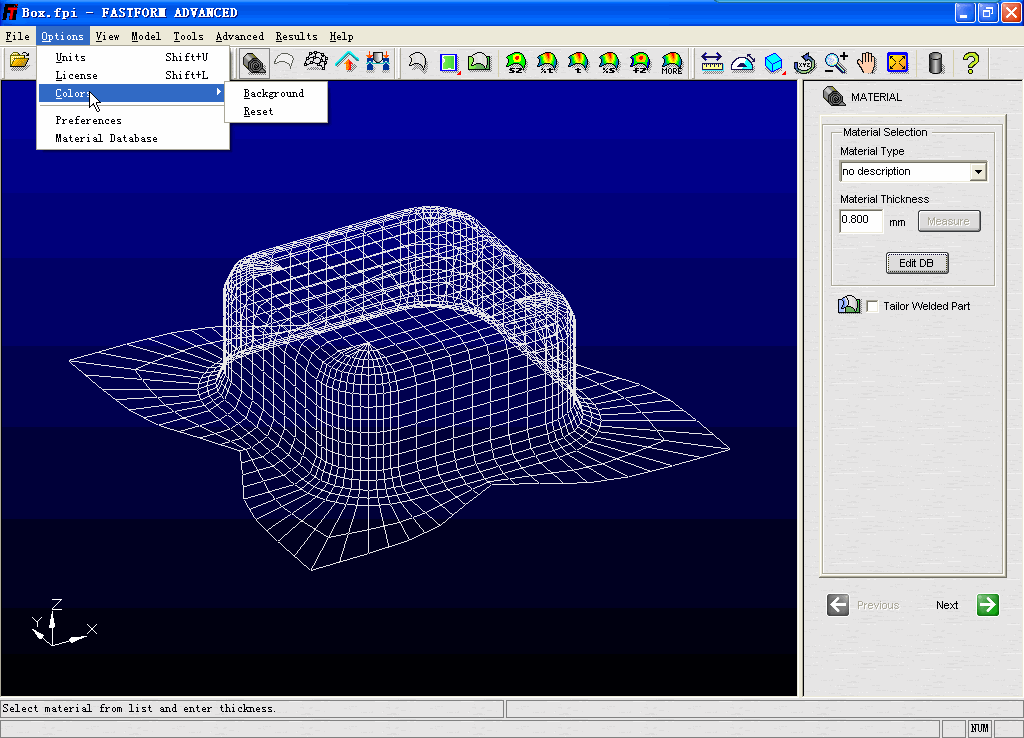Select the magnifier zoom tool
The width and height of the screenshot is (1024, 738).
point(836,63)
